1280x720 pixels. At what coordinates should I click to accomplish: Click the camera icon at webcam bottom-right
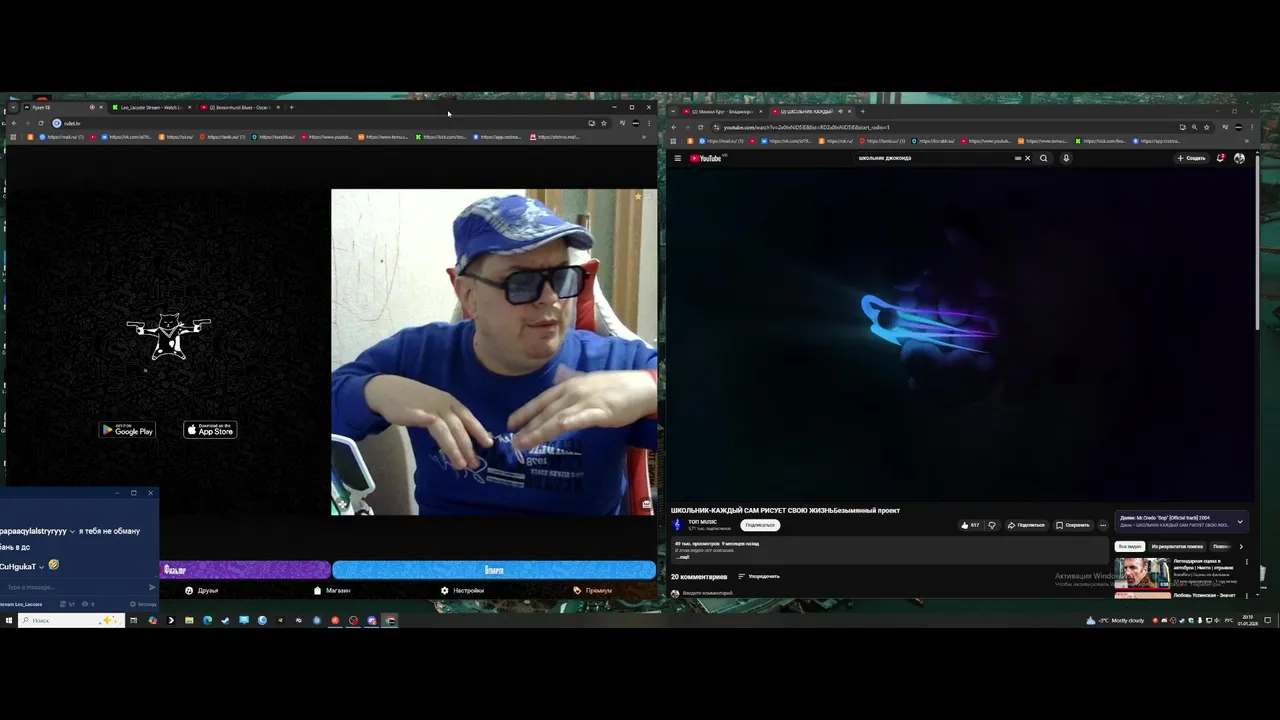point(646,505)
